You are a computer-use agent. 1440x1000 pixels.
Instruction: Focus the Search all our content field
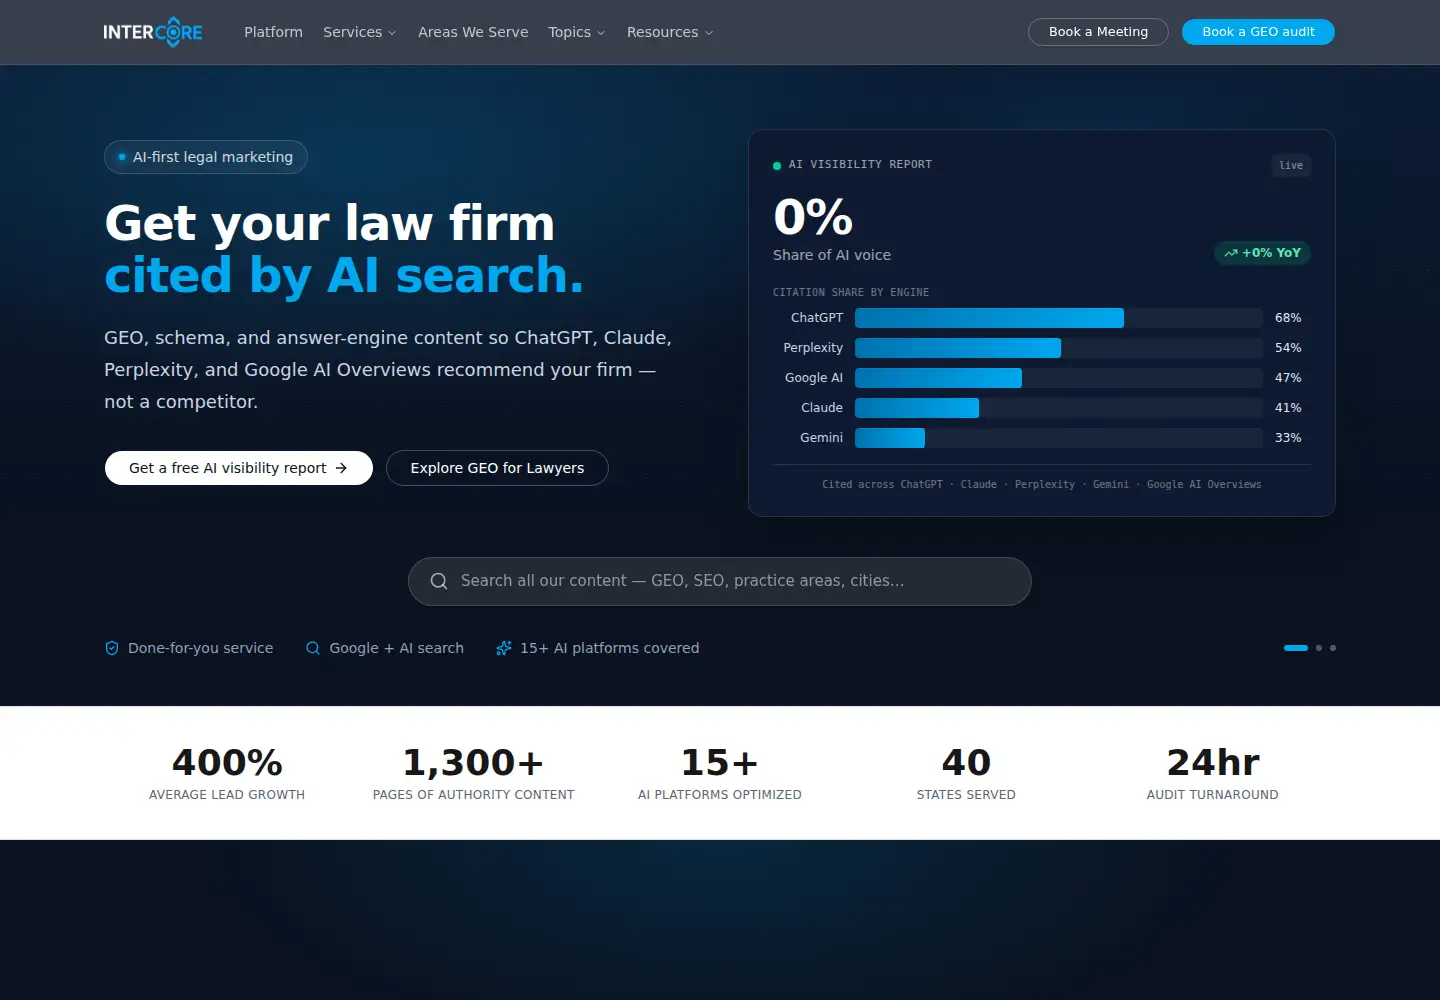click(x=720, y=581)
